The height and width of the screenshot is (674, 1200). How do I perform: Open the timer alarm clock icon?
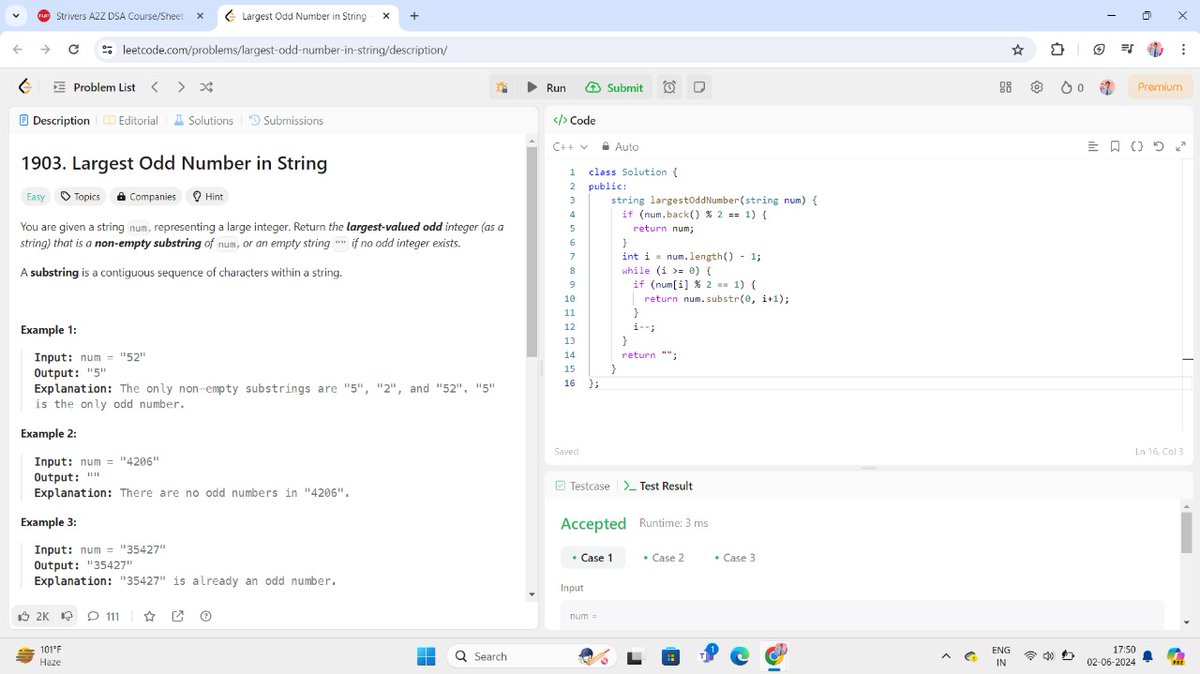pyautogui.click(x=669, y=88)
